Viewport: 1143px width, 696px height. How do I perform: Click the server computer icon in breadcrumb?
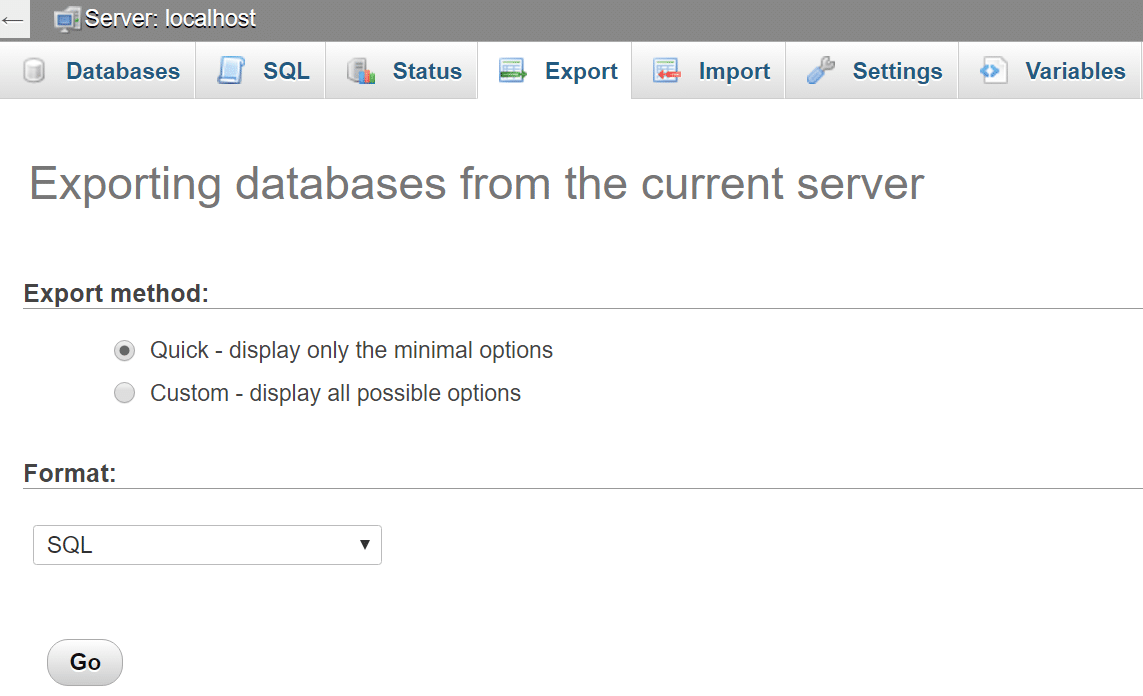click(67, 18)
